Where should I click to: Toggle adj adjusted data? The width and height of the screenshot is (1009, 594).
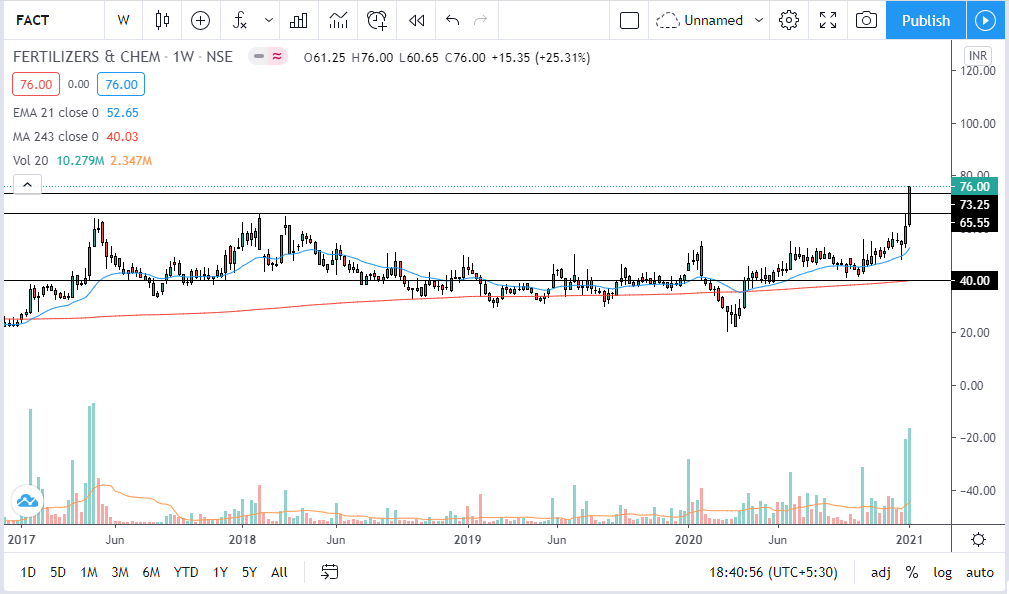[881, 572]
